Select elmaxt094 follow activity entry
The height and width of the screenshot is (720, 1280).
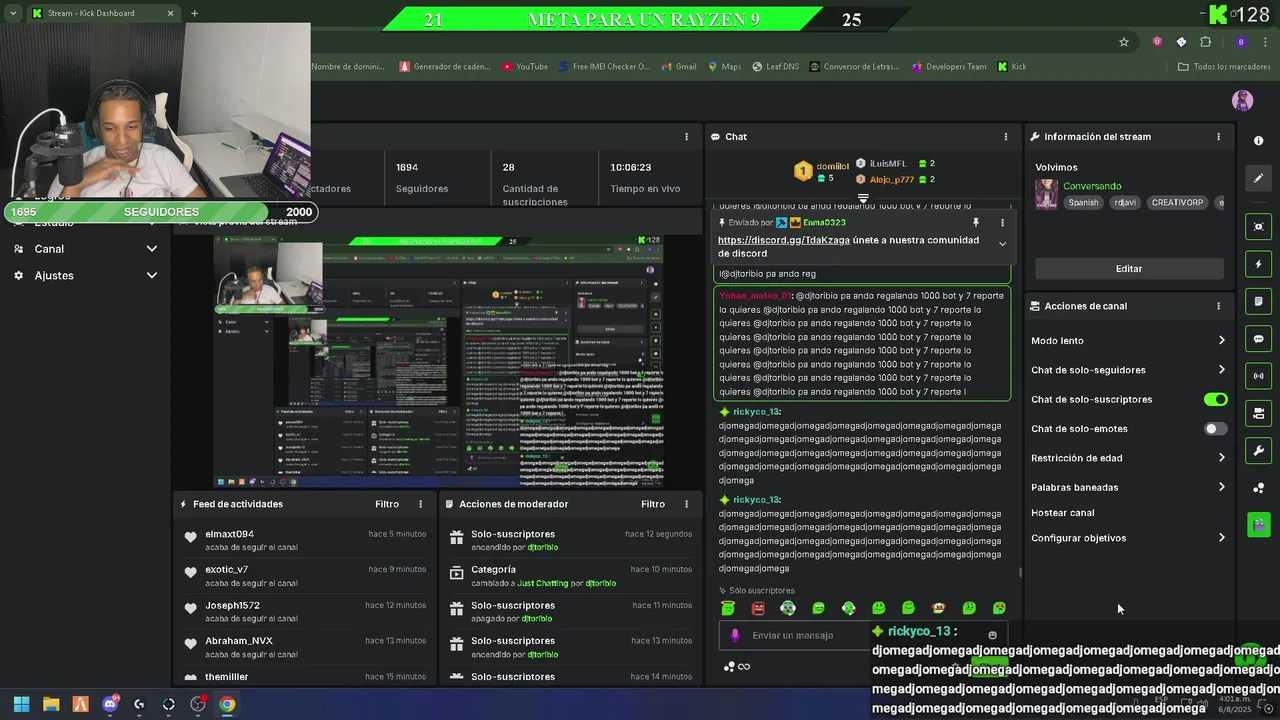click(x=304, y=541)
